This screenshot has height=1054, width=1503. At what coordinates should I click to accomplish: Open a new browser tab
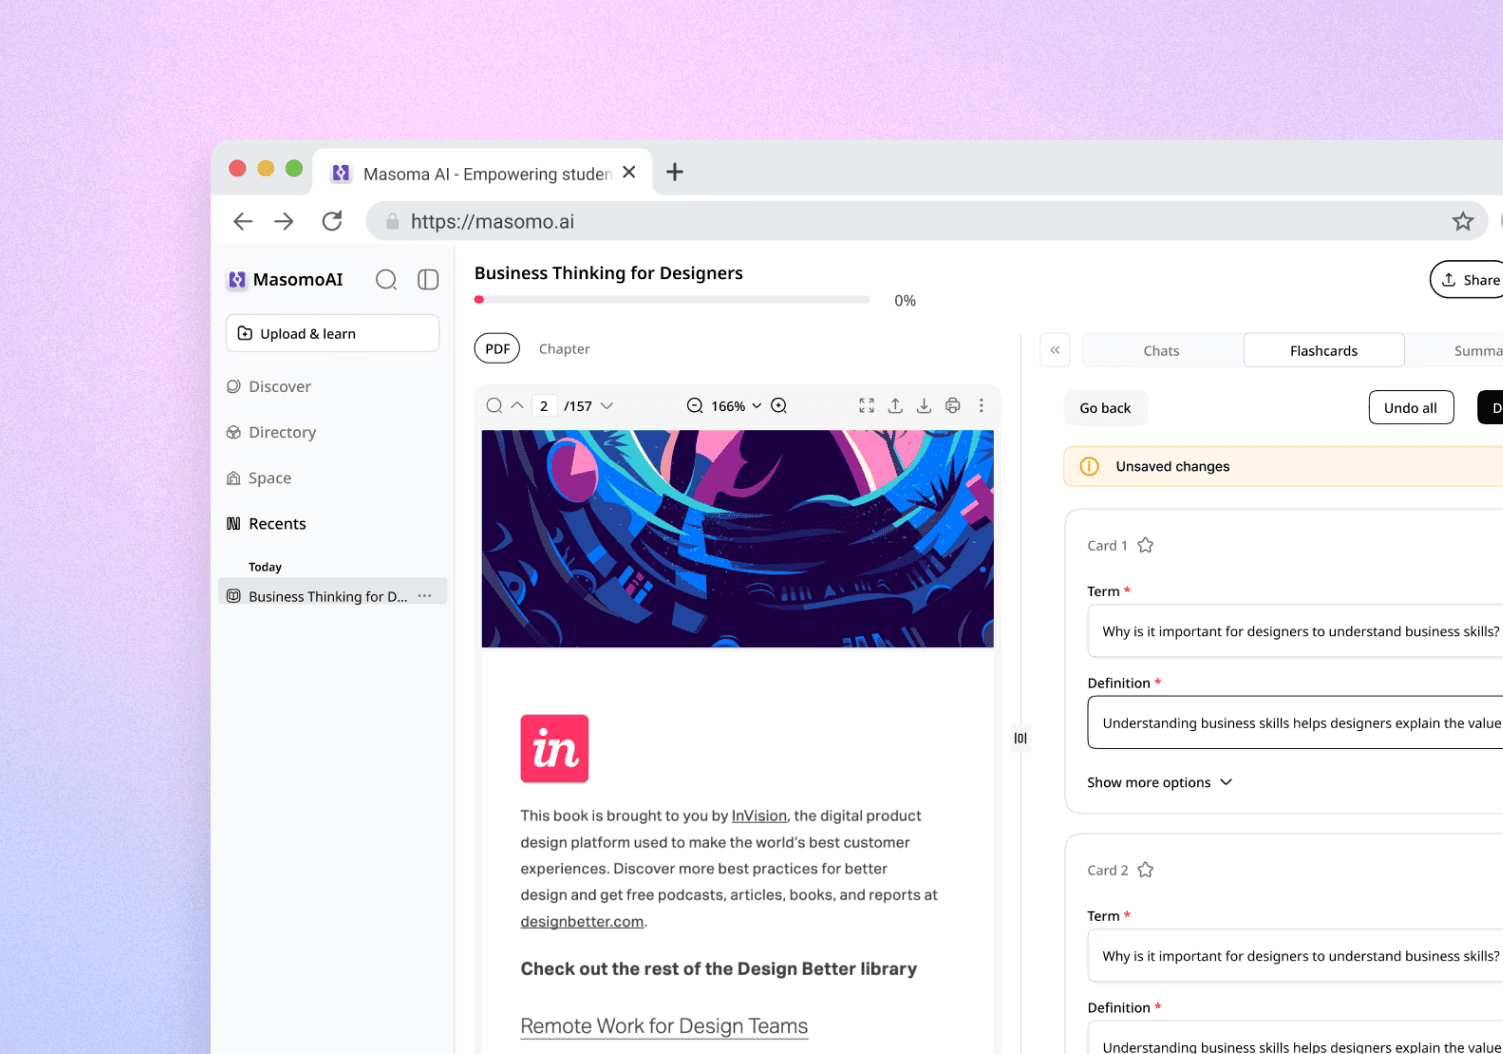(675, 172)
